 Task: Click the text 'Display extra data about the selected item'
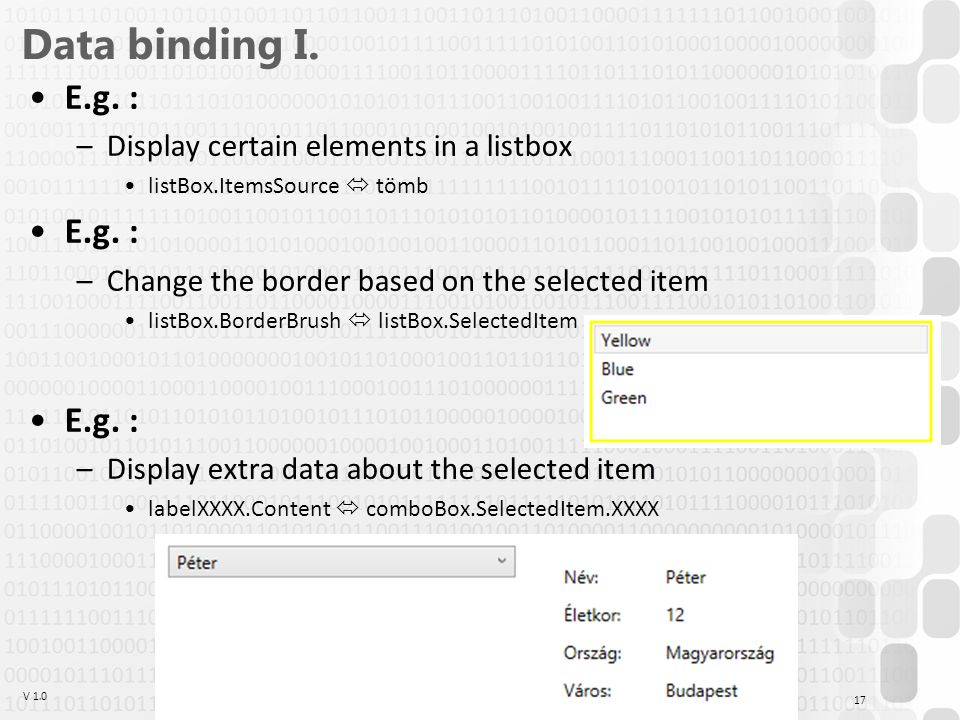point(381,470)
